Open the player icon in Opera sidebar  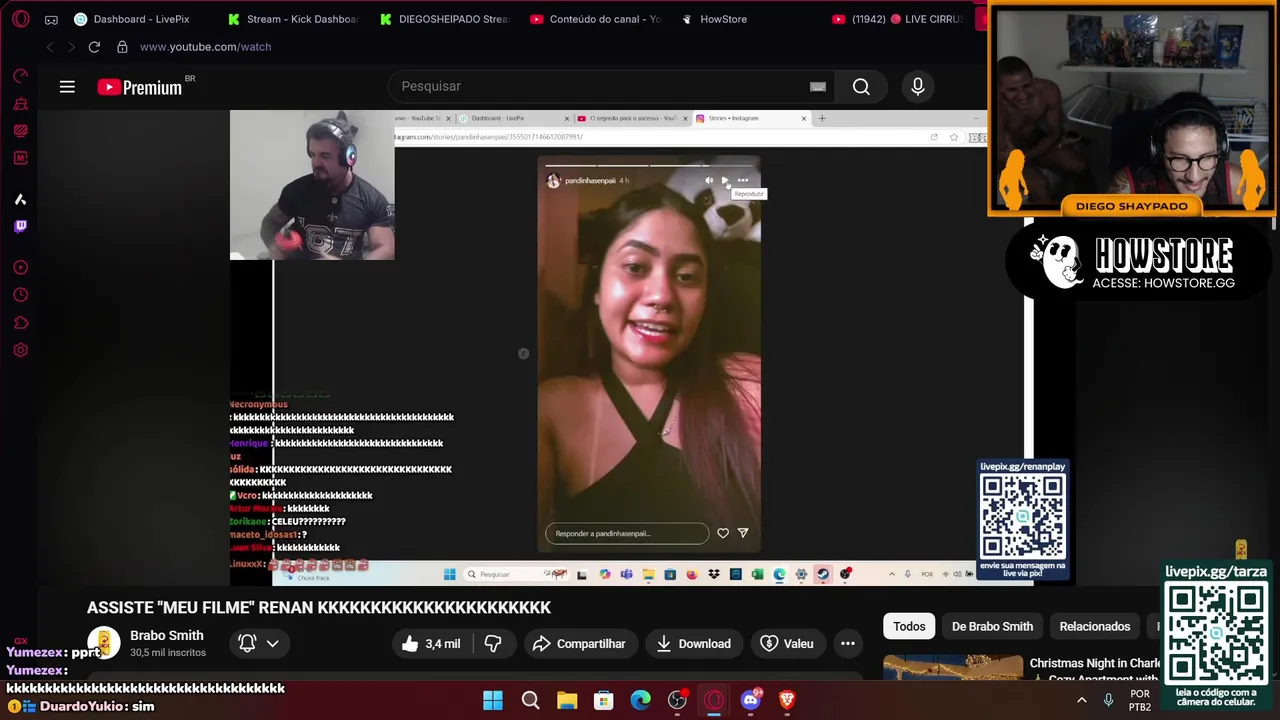coord(20,268)
